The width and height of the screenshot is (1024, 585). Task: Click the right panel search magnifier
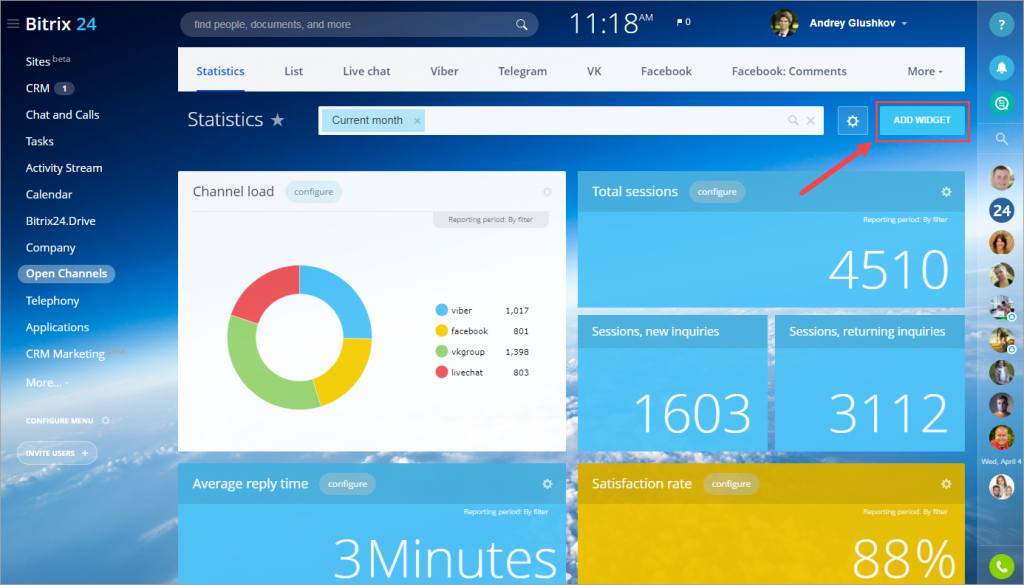[x=1001, y=138]
